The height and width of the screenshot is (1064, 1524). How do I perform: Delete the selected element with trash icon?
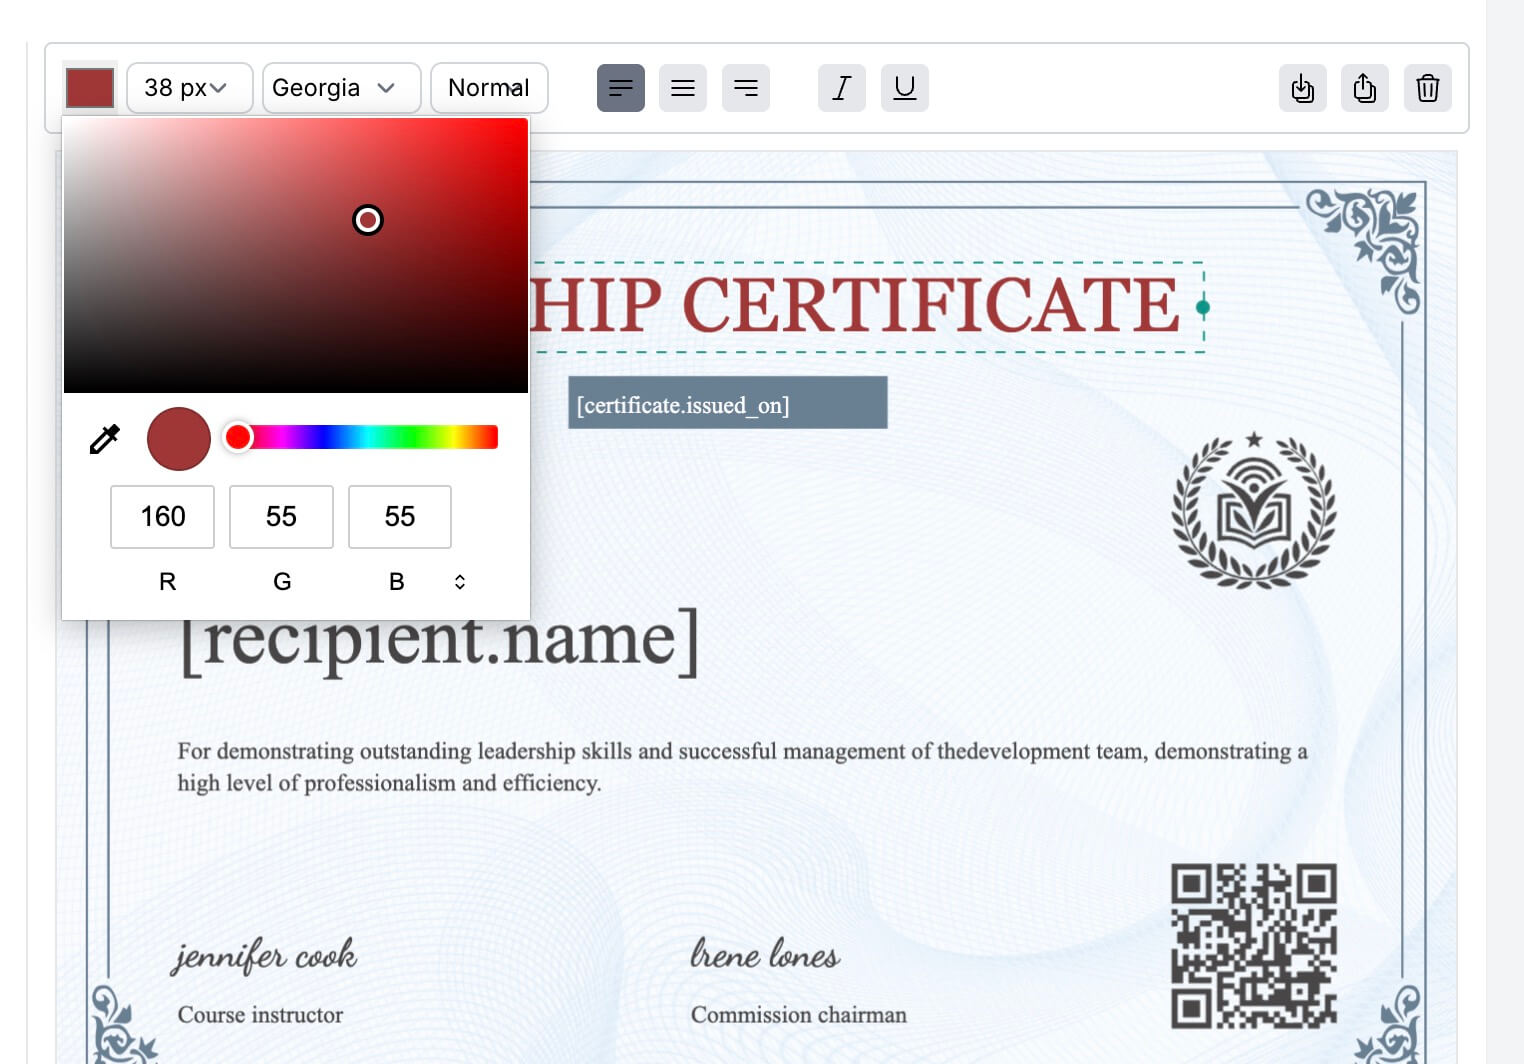click(x=1428, y=88)
